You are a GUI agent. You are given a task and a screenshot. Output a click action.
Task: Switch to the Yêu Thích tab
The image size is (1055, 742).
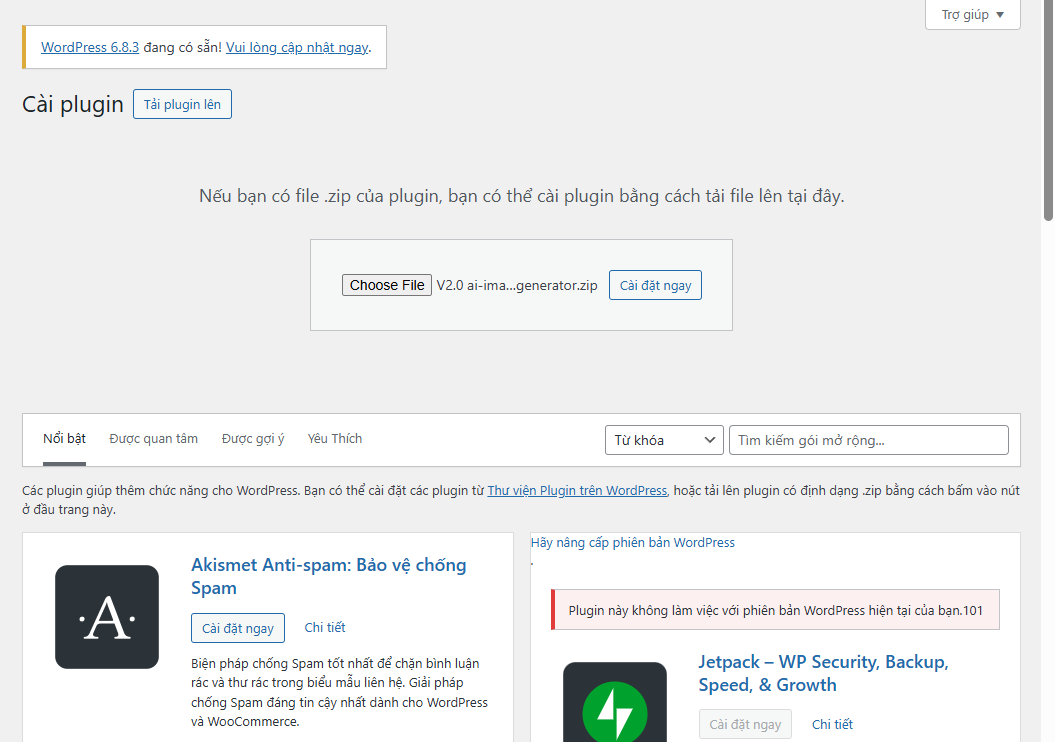tap(334, 438)
